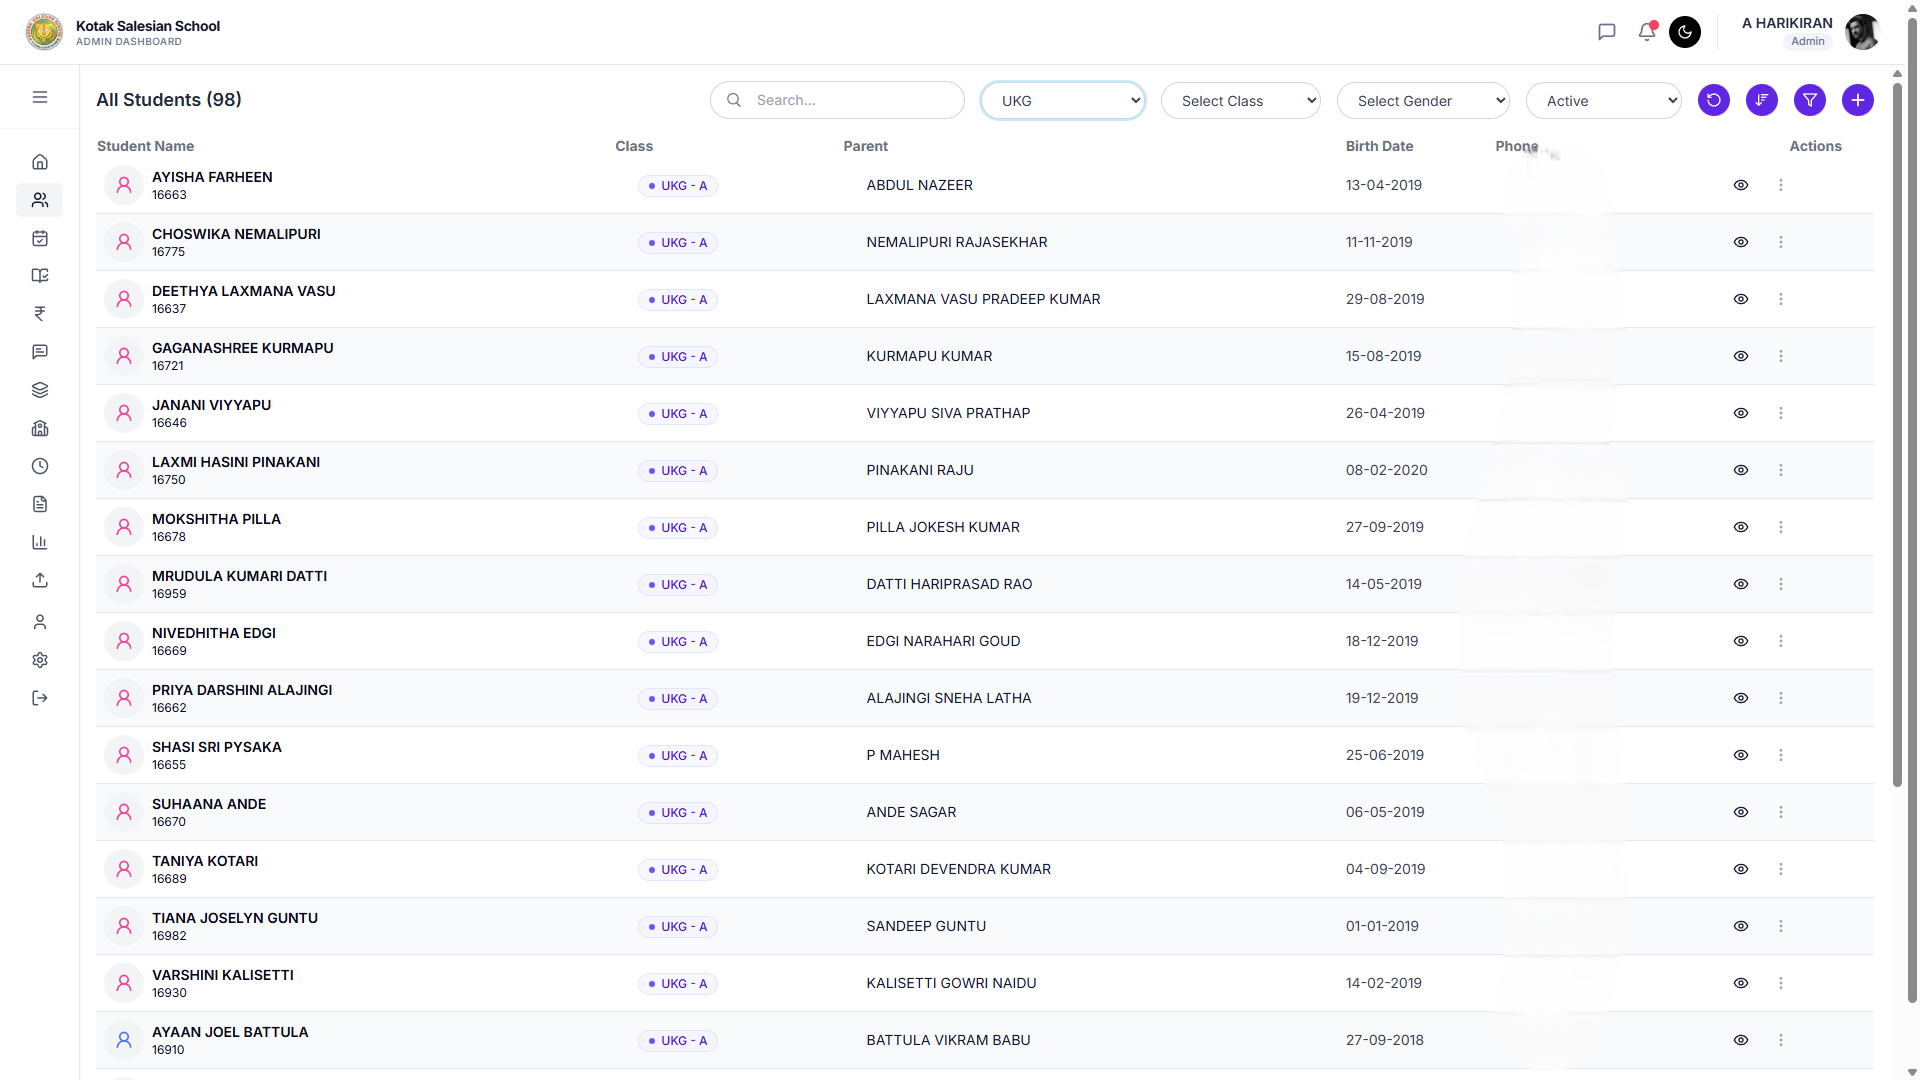1920x1080 pixels.
Task: Click the sort order icon button
Action: pyautogui.click(x=1761, y=100)
